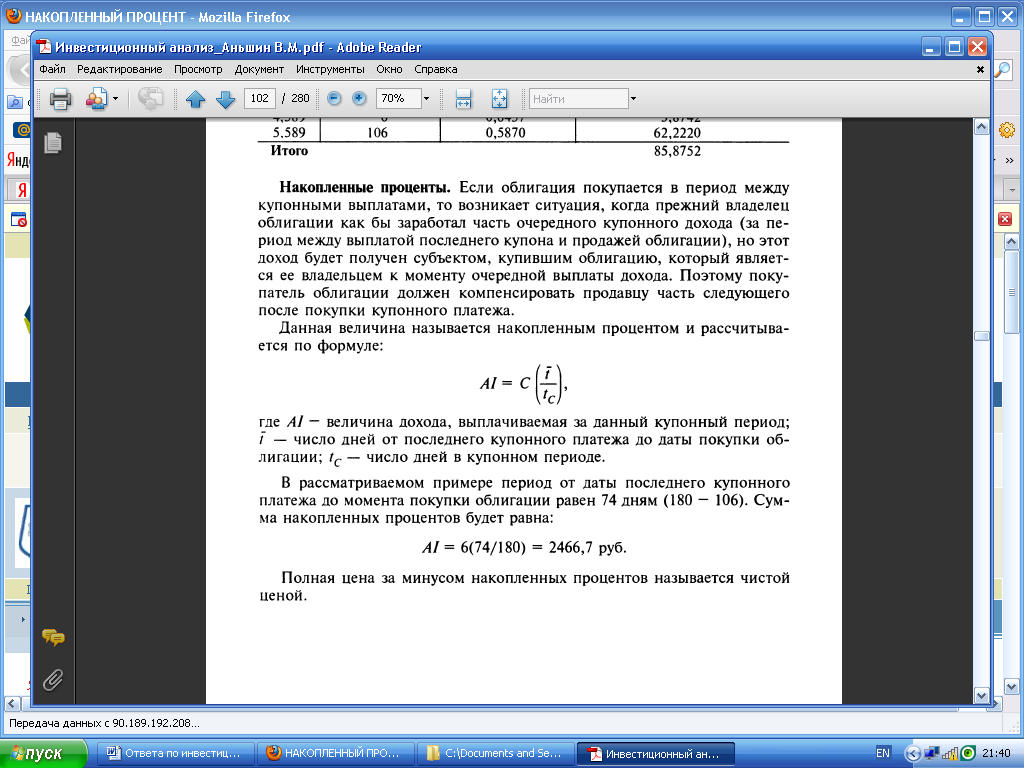Open the Документ menu
This screenshot has height=768, width=1024.
coord(259,69)
